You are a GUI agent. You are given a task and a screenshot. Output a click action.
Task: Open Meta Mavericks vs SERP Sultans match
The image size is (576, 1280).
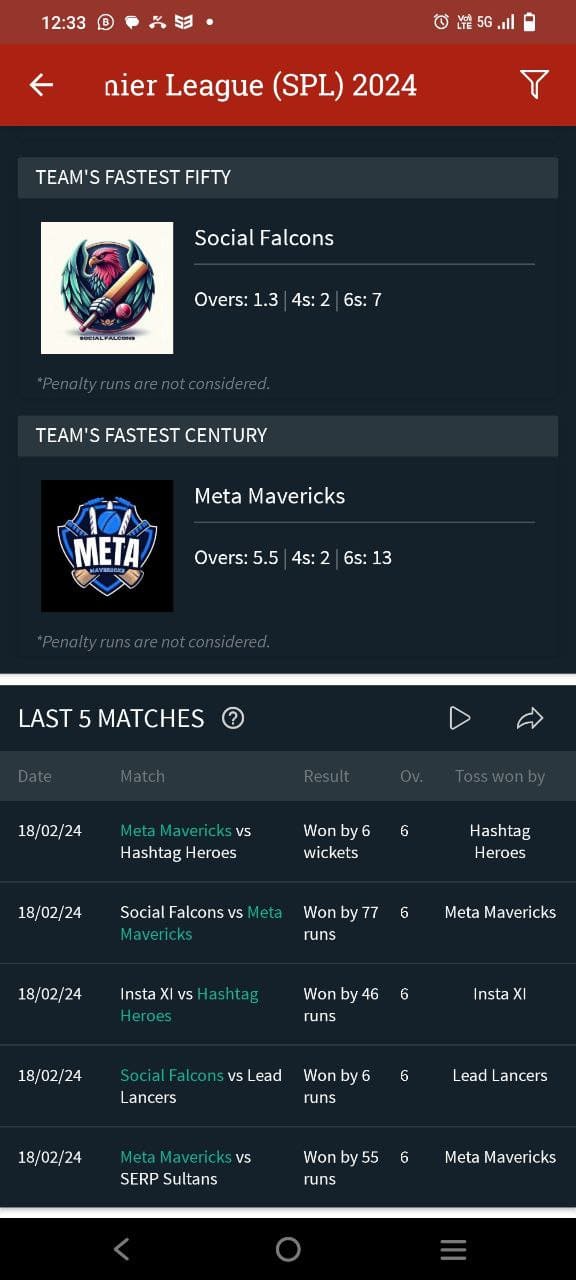pyautogui.click(x=288, y=1168)
